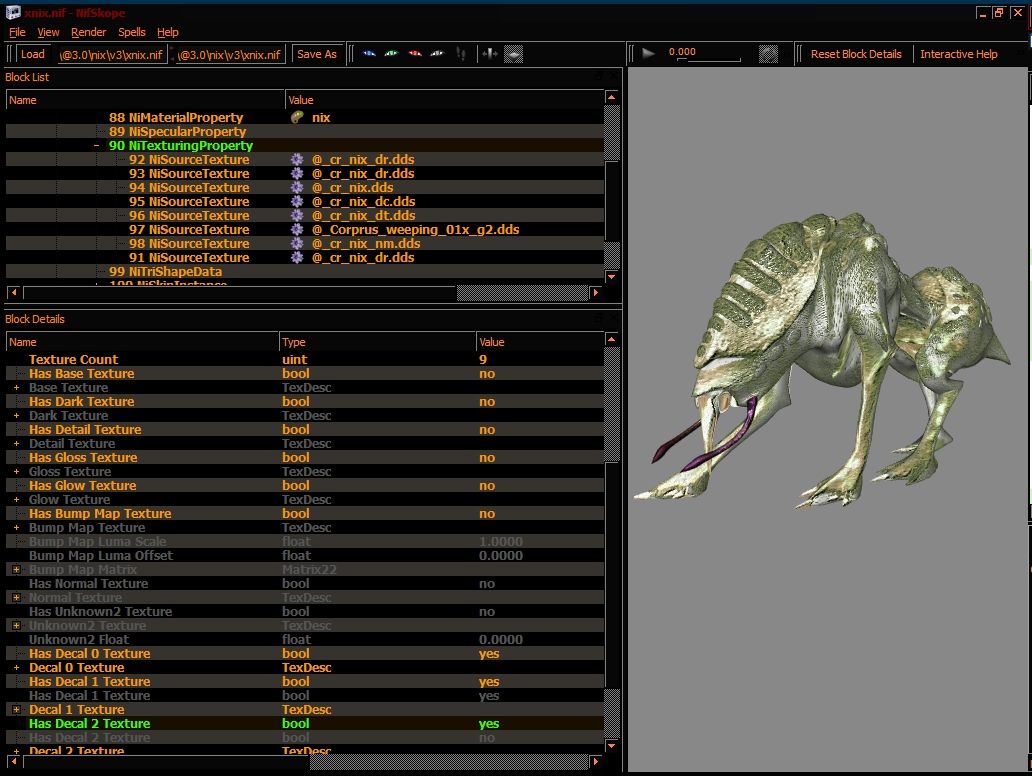
Task: Start animation with the Play button
Action: click(x=648, y=53)
